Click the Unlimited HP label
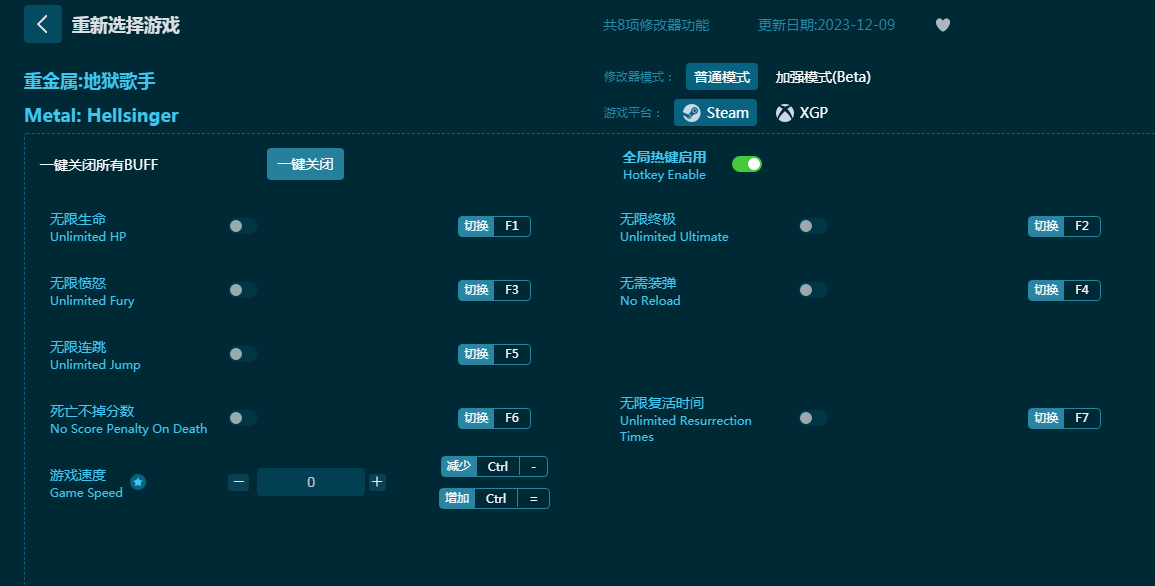This screenshot has height=586, width=1155. coord(88,236)
